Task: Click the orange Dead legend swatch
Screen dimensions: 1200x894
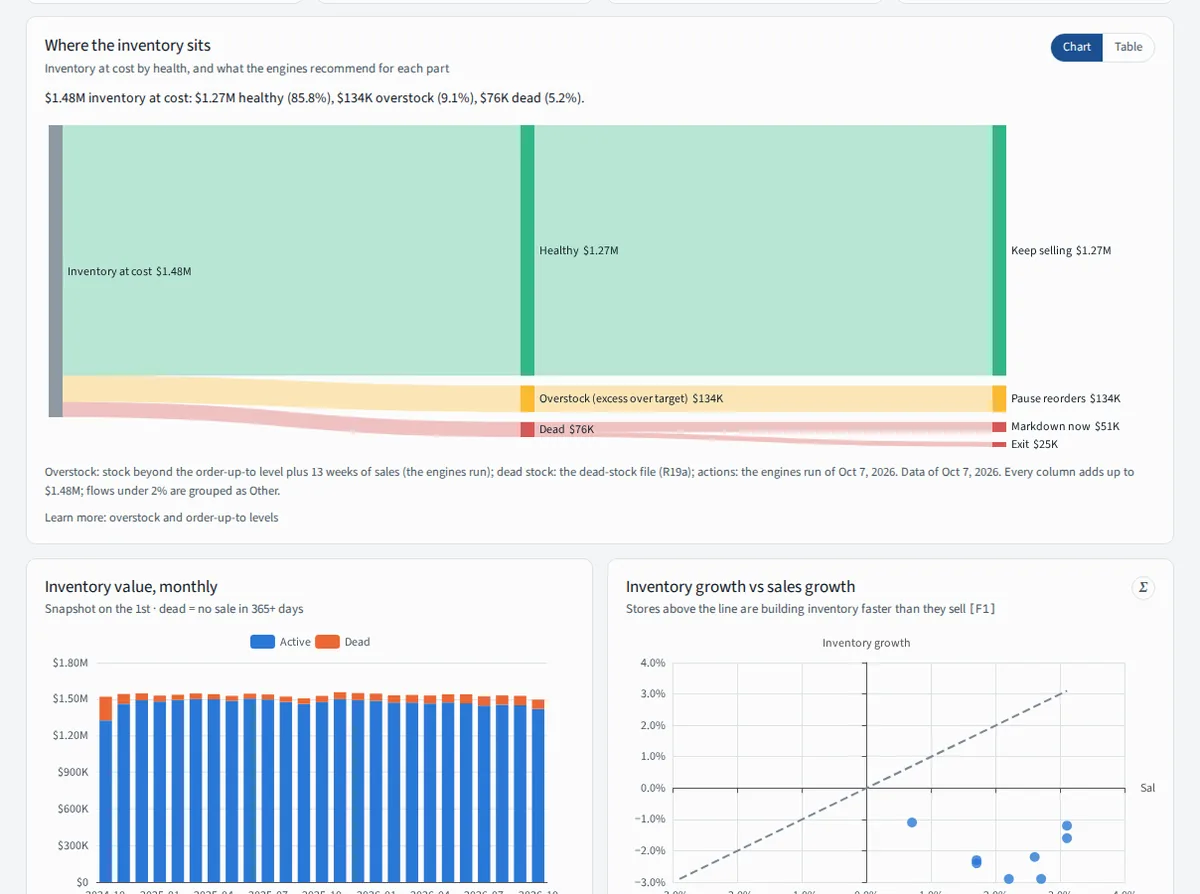Action: 327,642
